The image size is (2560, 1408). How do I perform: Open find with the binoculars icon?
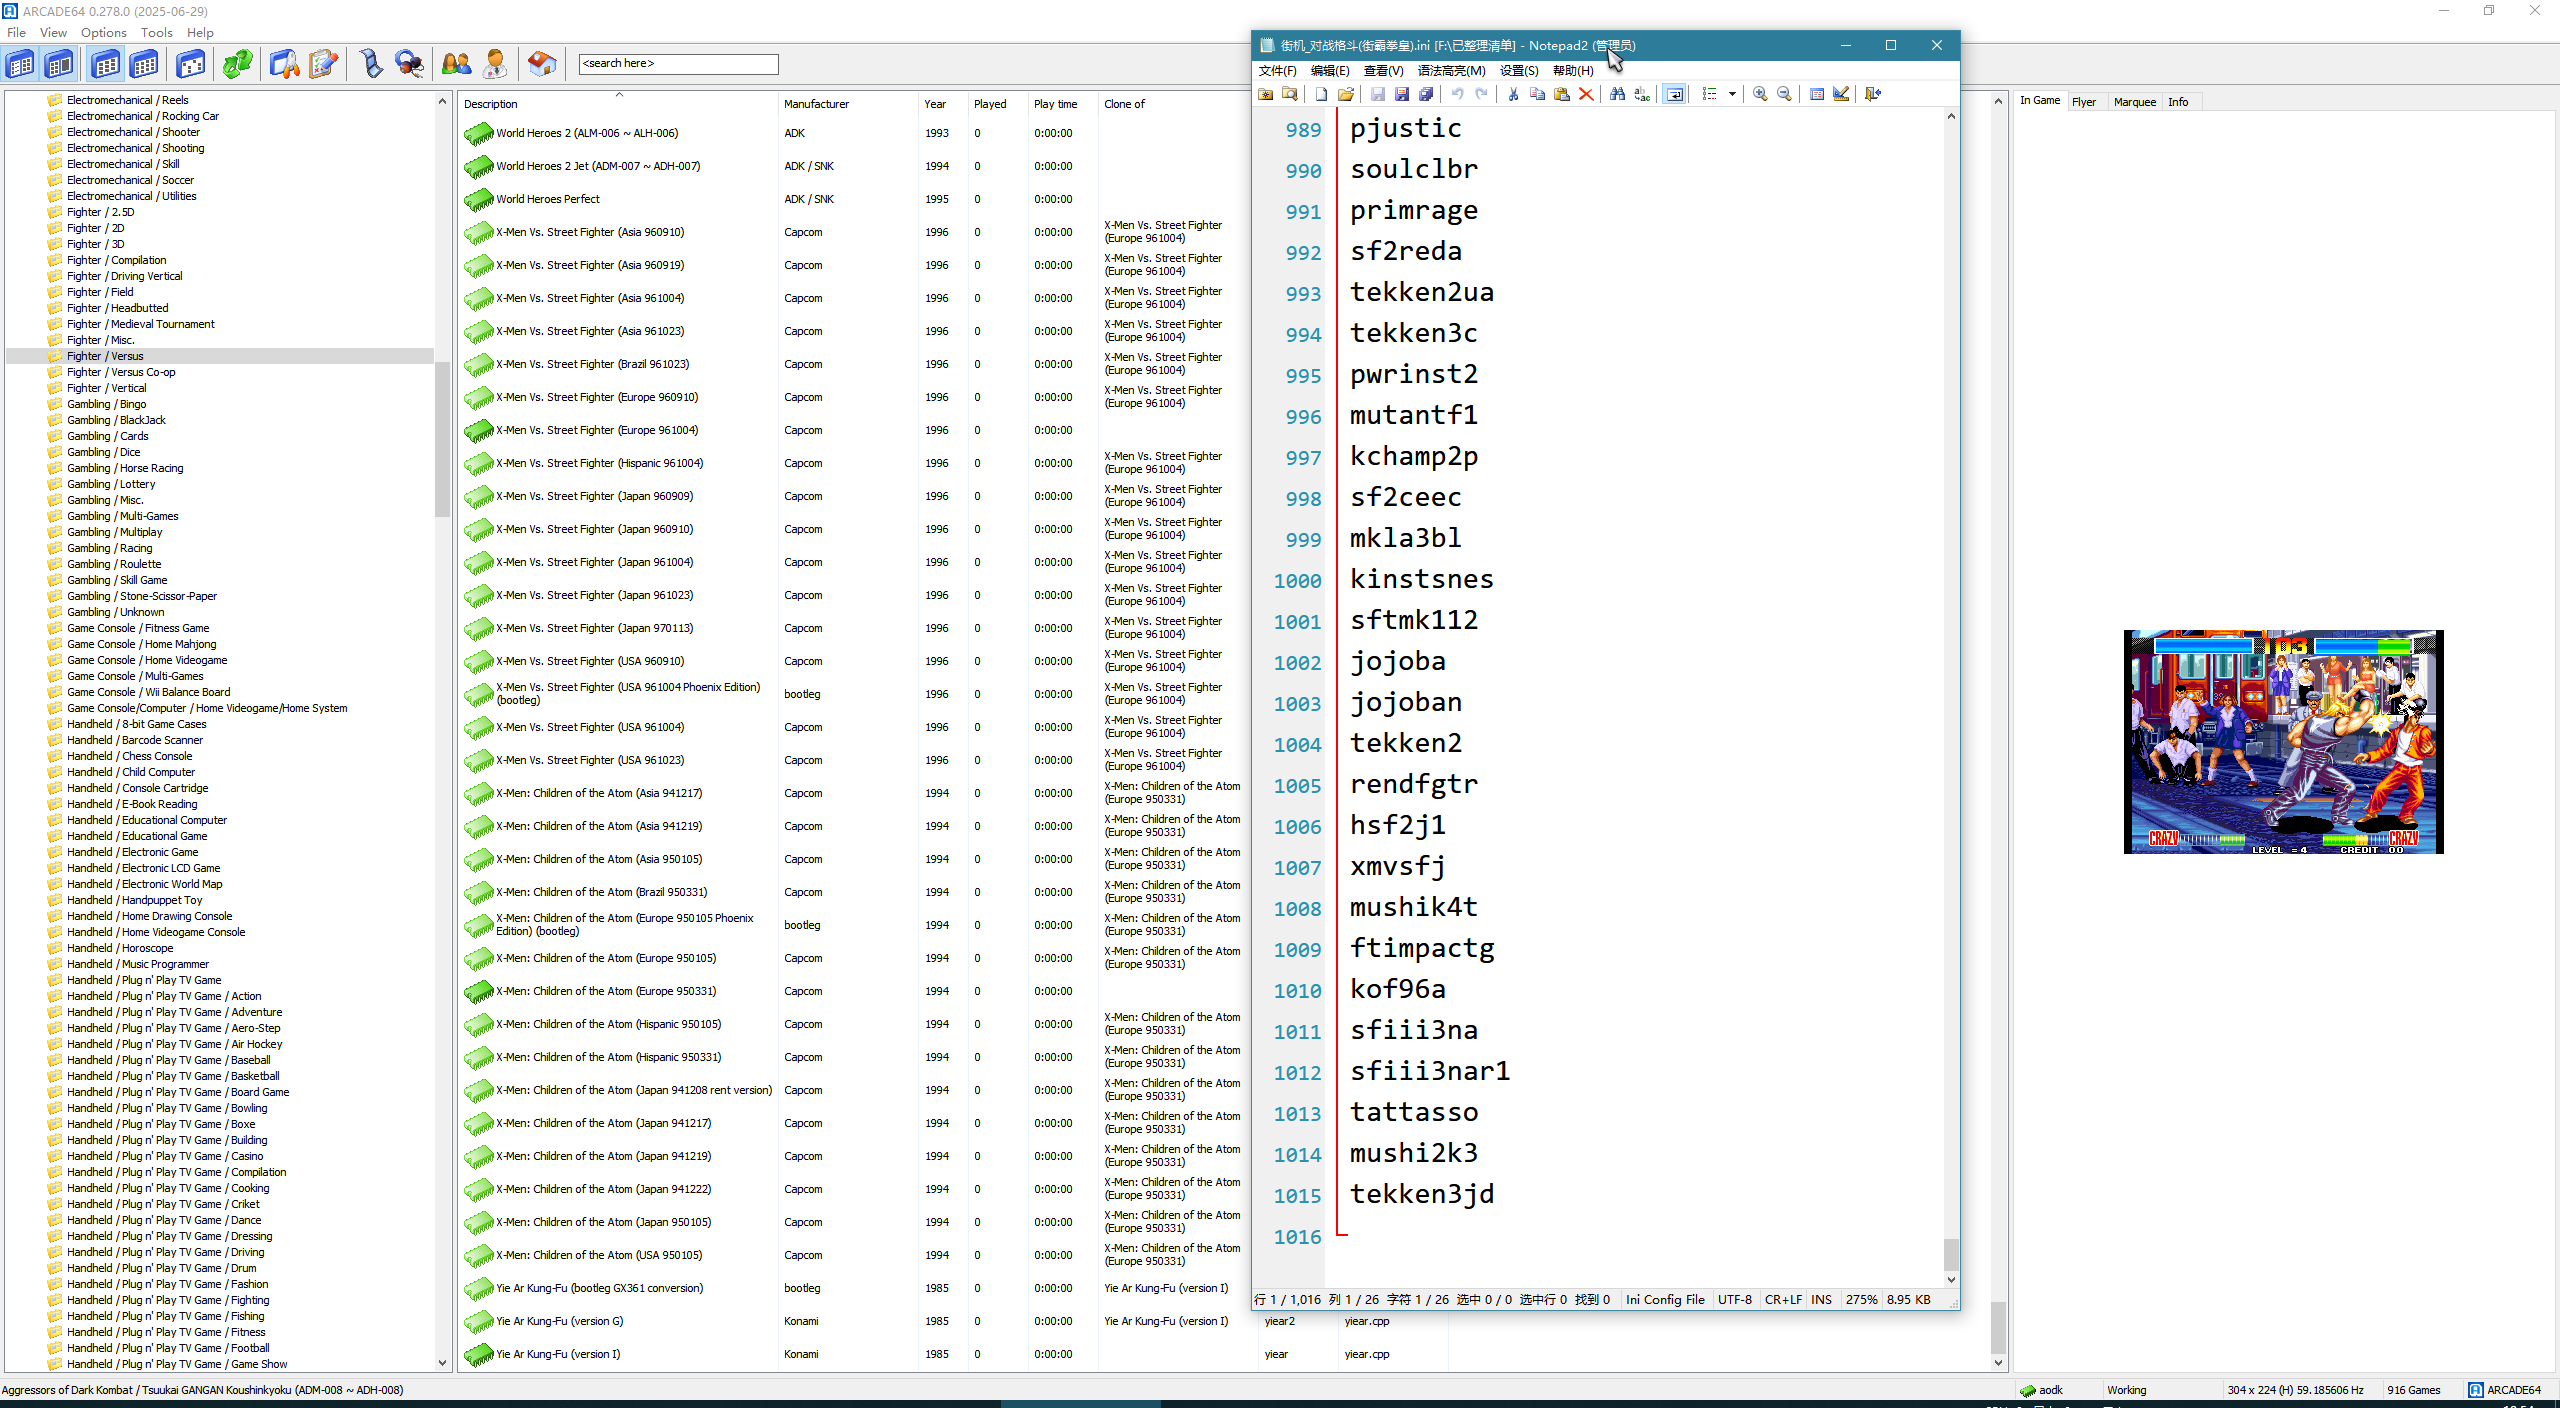coord(1617,94)
